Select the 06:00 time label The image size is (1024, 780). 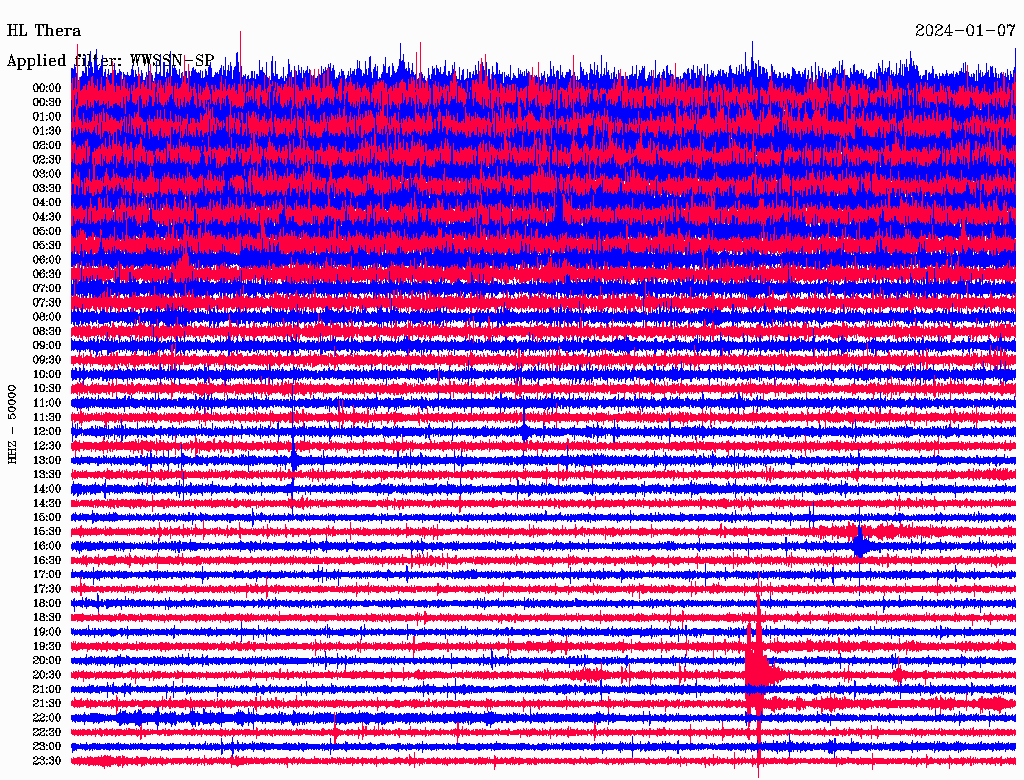[47, 260]
